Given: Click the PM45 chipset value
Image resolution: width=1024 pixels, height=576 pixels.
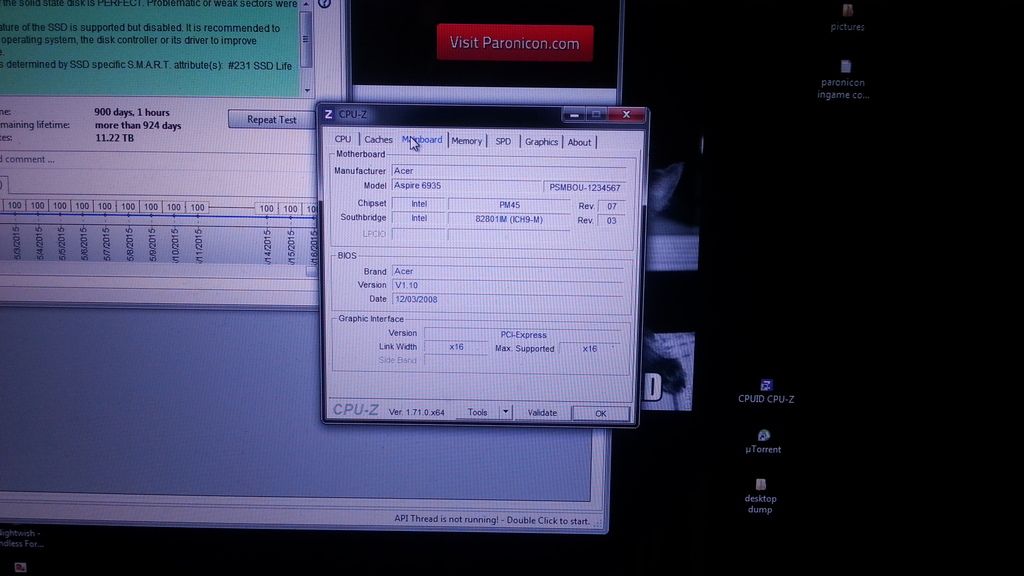Looking at the screenshot, I should pyautogui.click(x=509, y=205).
